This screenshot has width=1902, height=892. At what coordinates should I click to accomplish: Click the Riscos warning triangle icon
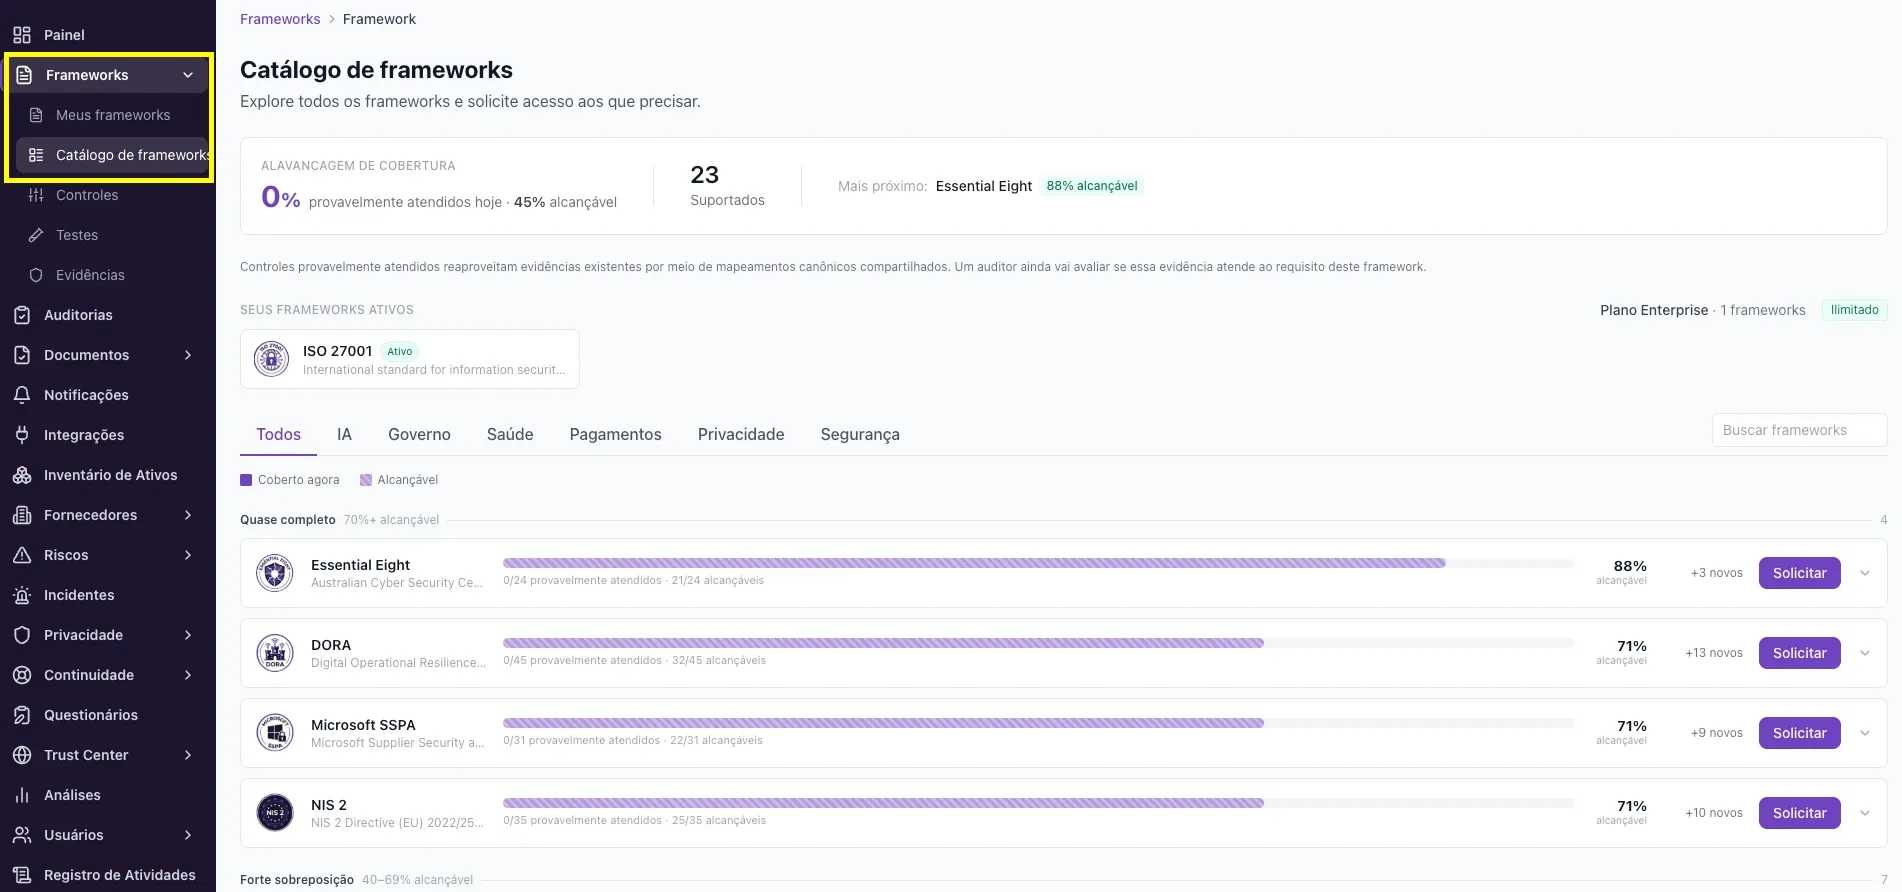[x=22, y=555]
